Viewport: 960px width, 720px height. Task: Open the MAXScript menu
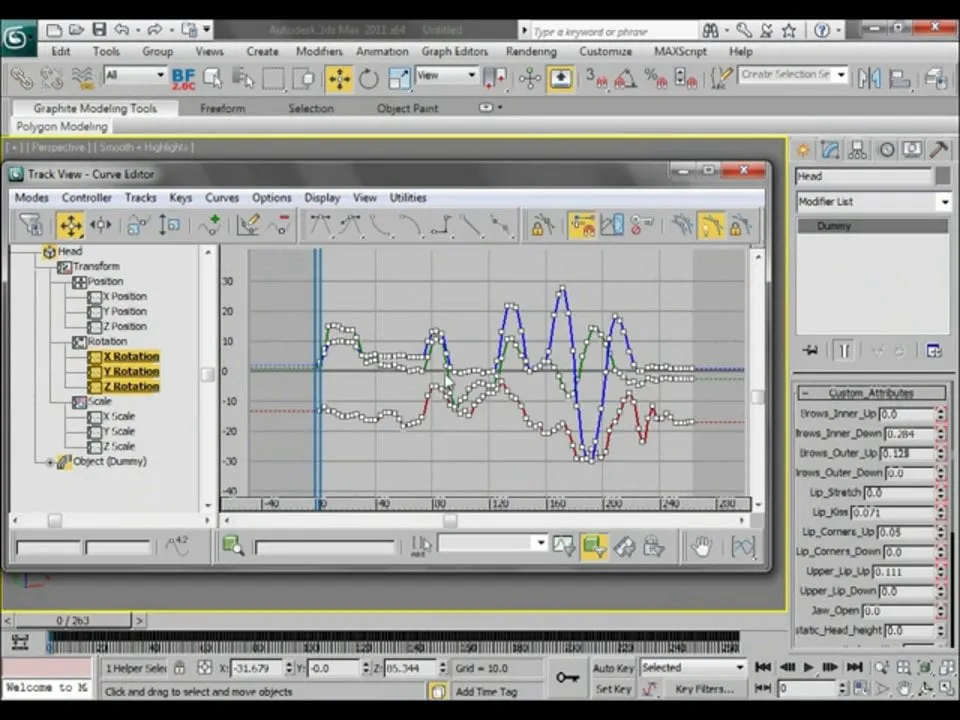680,51
